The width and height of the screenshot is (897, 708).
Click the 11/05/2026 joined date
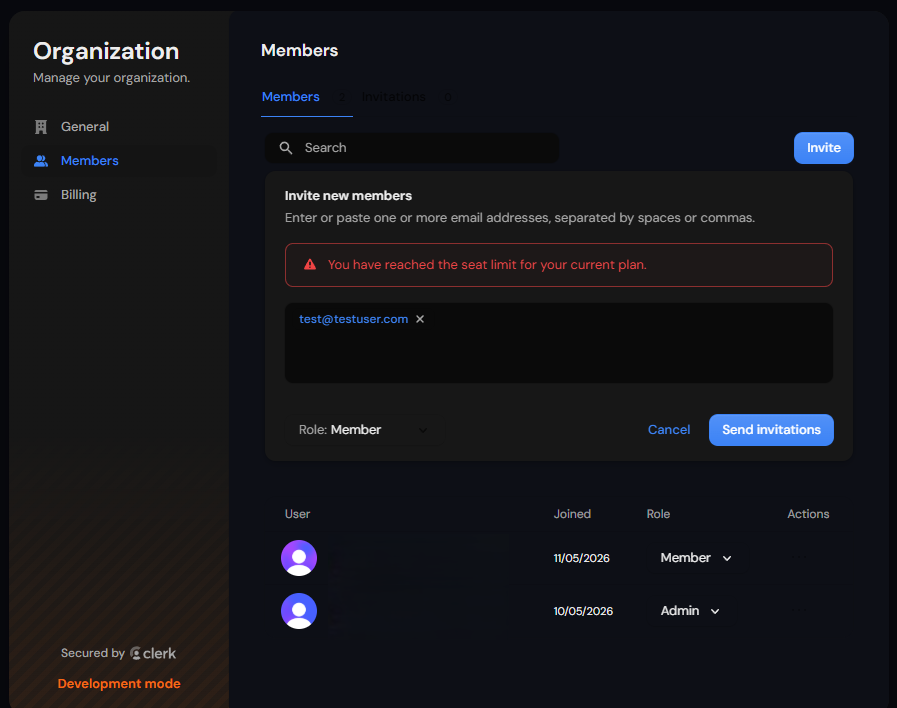coord(581,558)
